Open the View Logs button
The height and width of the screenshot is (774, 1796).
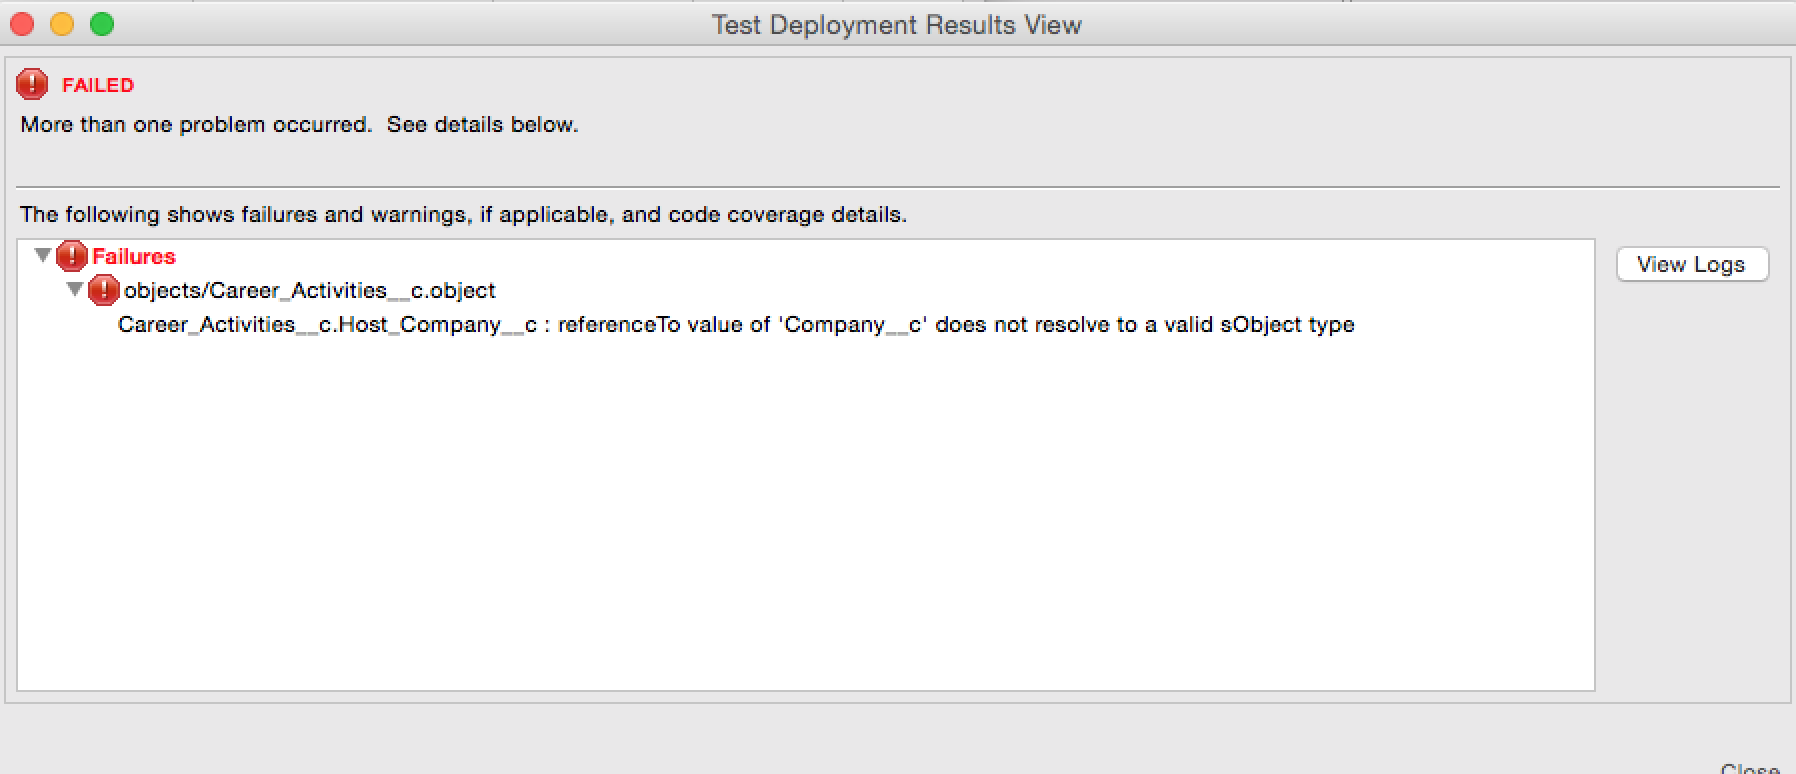coord(1691,265)
